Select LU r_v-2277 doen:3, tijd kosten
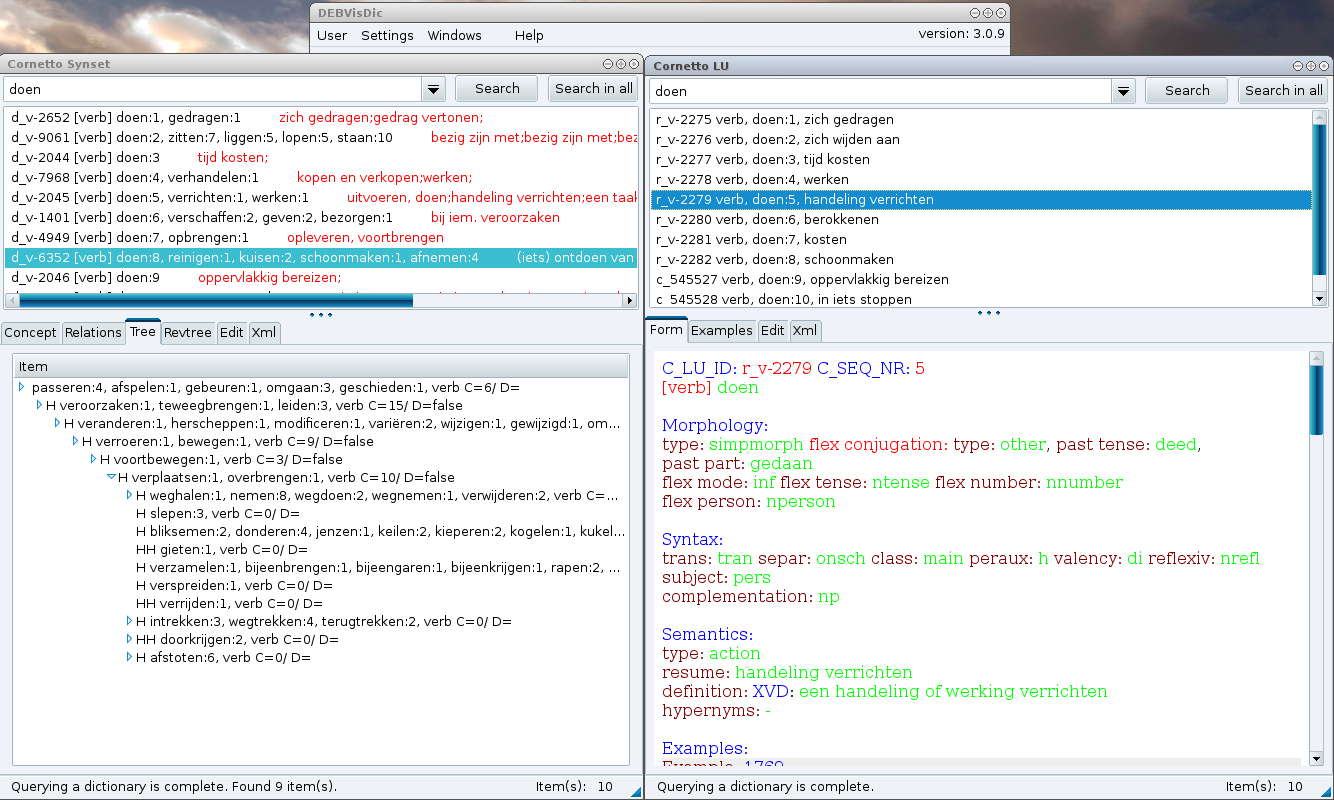 [981, 159]
